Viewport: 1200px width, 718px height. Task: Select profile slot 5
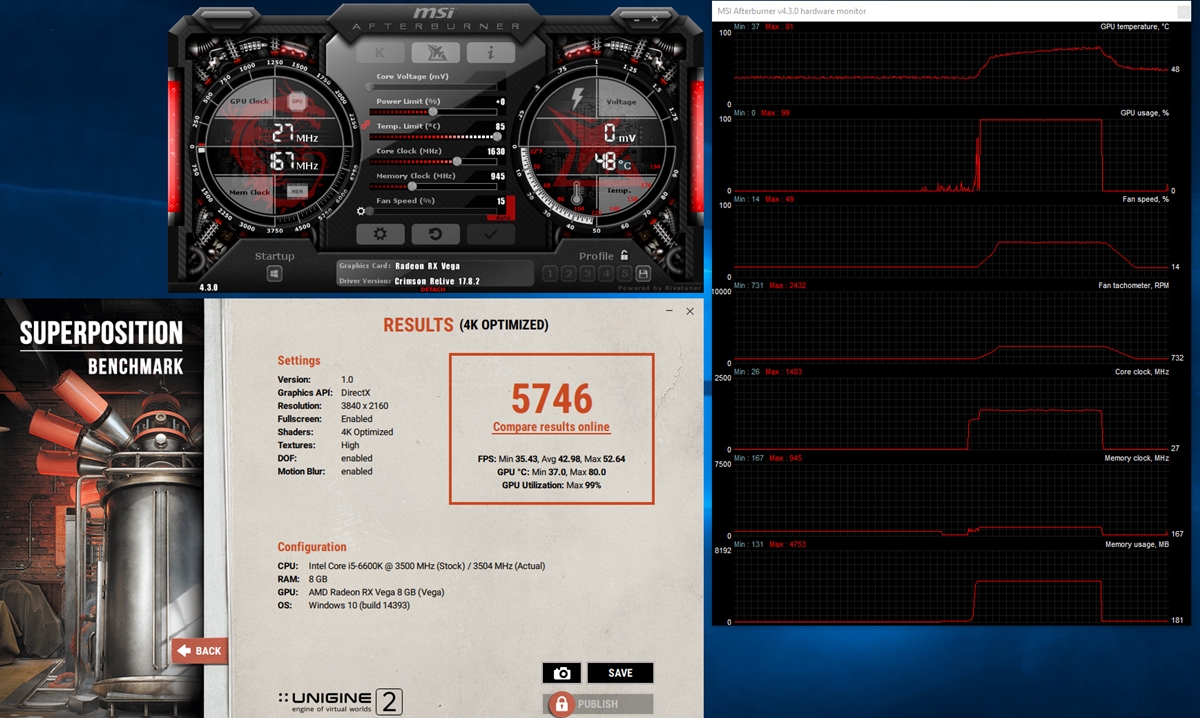(x=624, y=273)
